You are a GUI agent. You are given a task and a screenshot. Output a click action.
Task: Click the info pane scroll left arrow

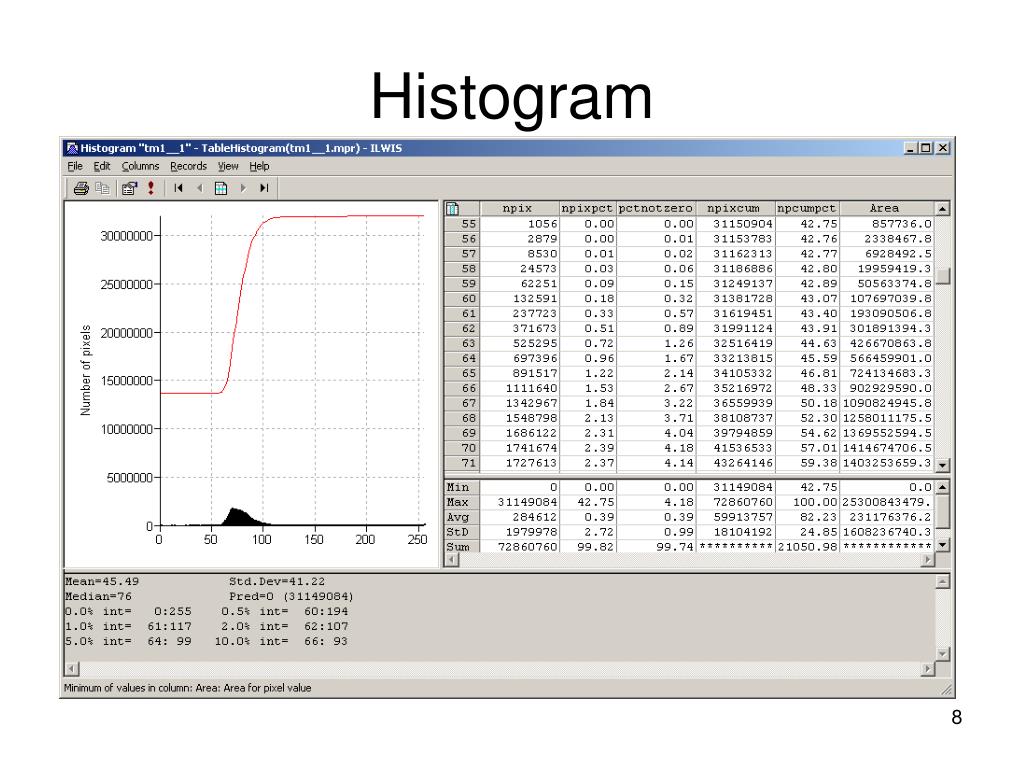coord(72,669)
